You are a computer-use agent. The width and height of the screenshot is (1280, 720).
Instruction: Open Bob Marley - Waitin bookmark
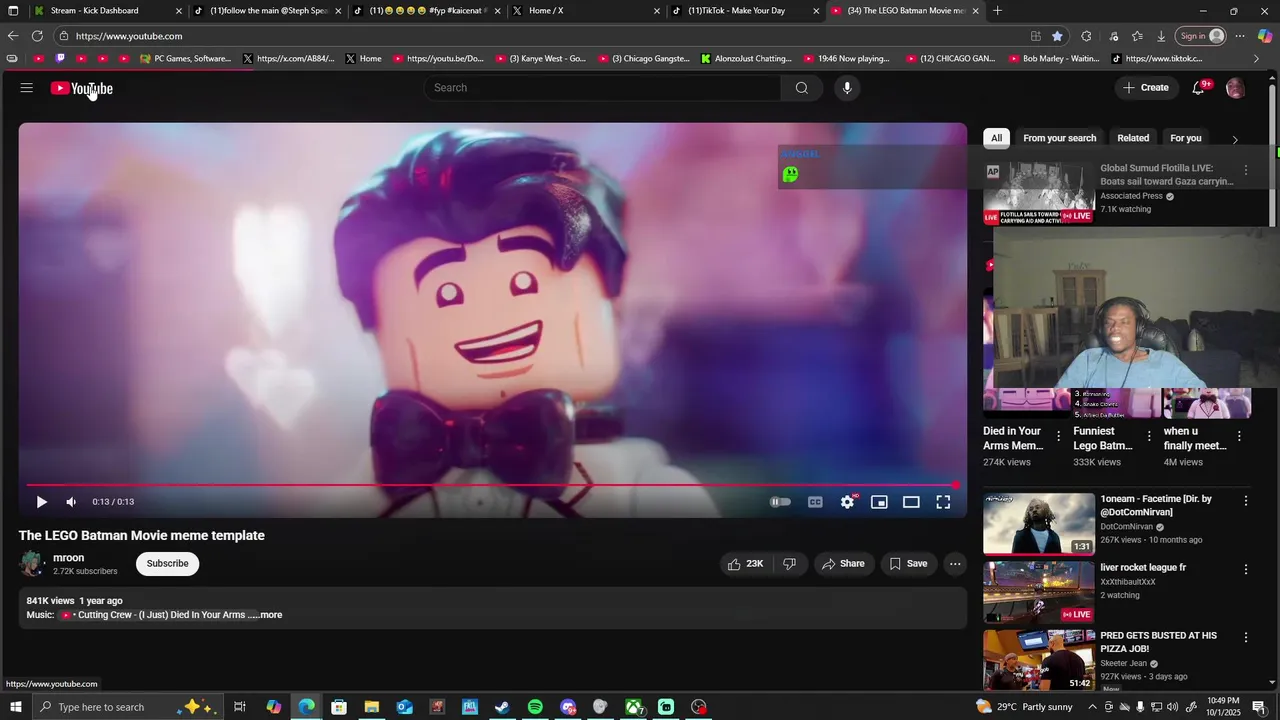pyautogui.click(x=1054, y=59)
